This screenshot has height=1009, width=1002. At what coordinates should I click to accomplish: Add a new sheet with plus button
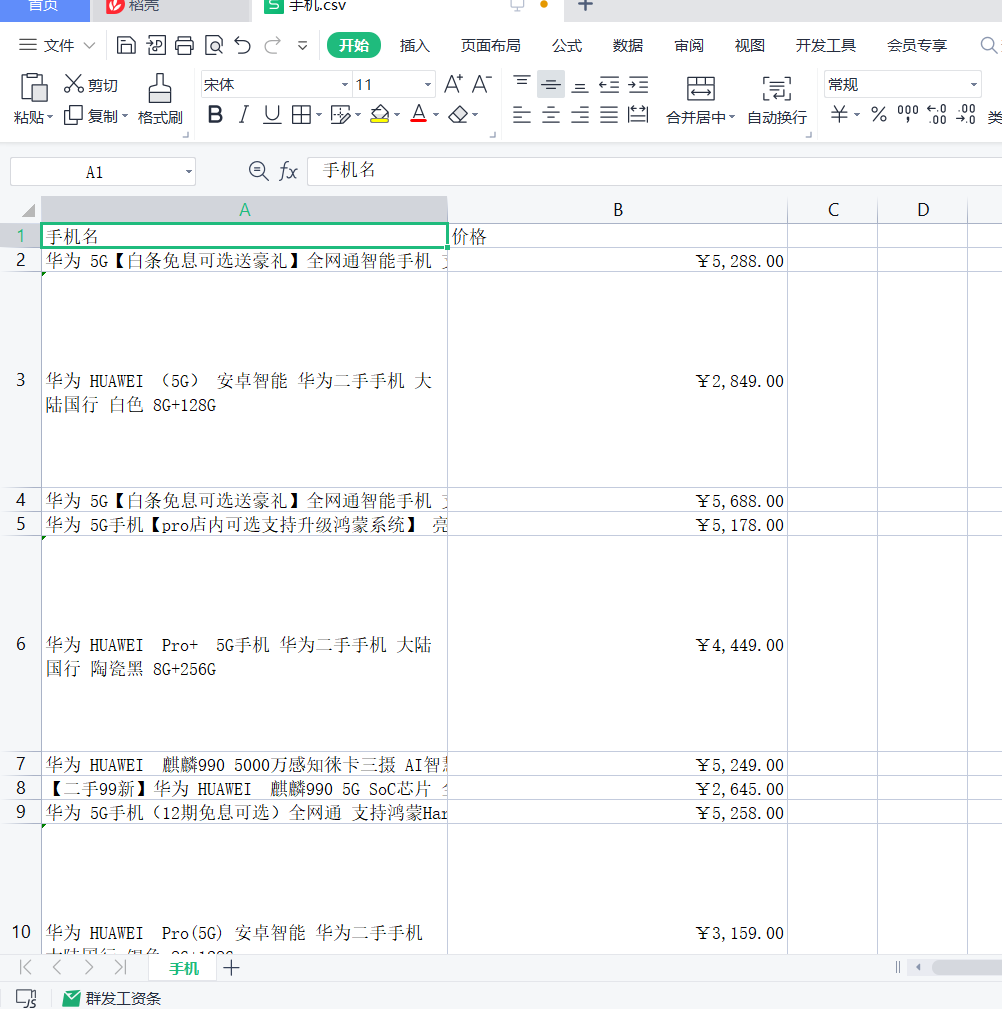tap(231, 967)
